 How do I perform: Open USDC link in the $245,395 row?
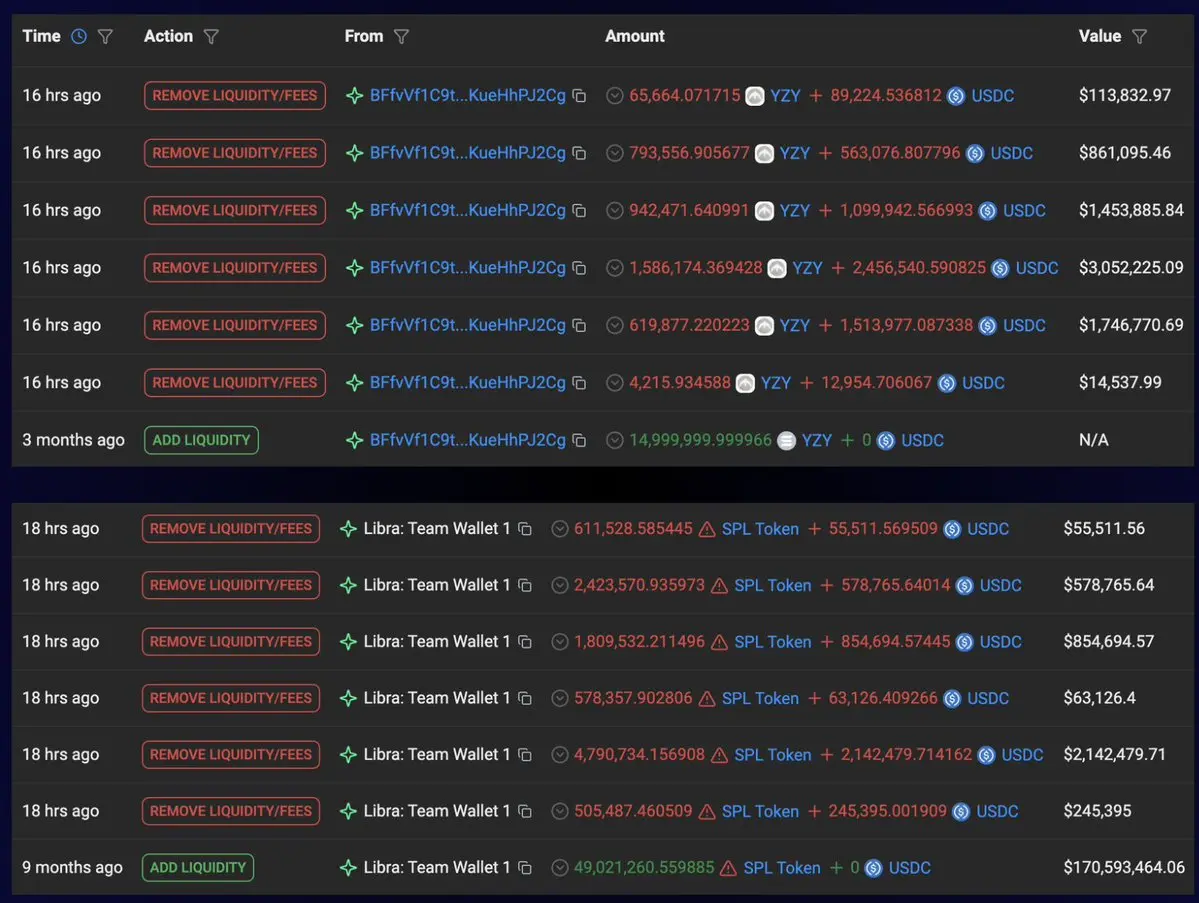pos(997,812)
